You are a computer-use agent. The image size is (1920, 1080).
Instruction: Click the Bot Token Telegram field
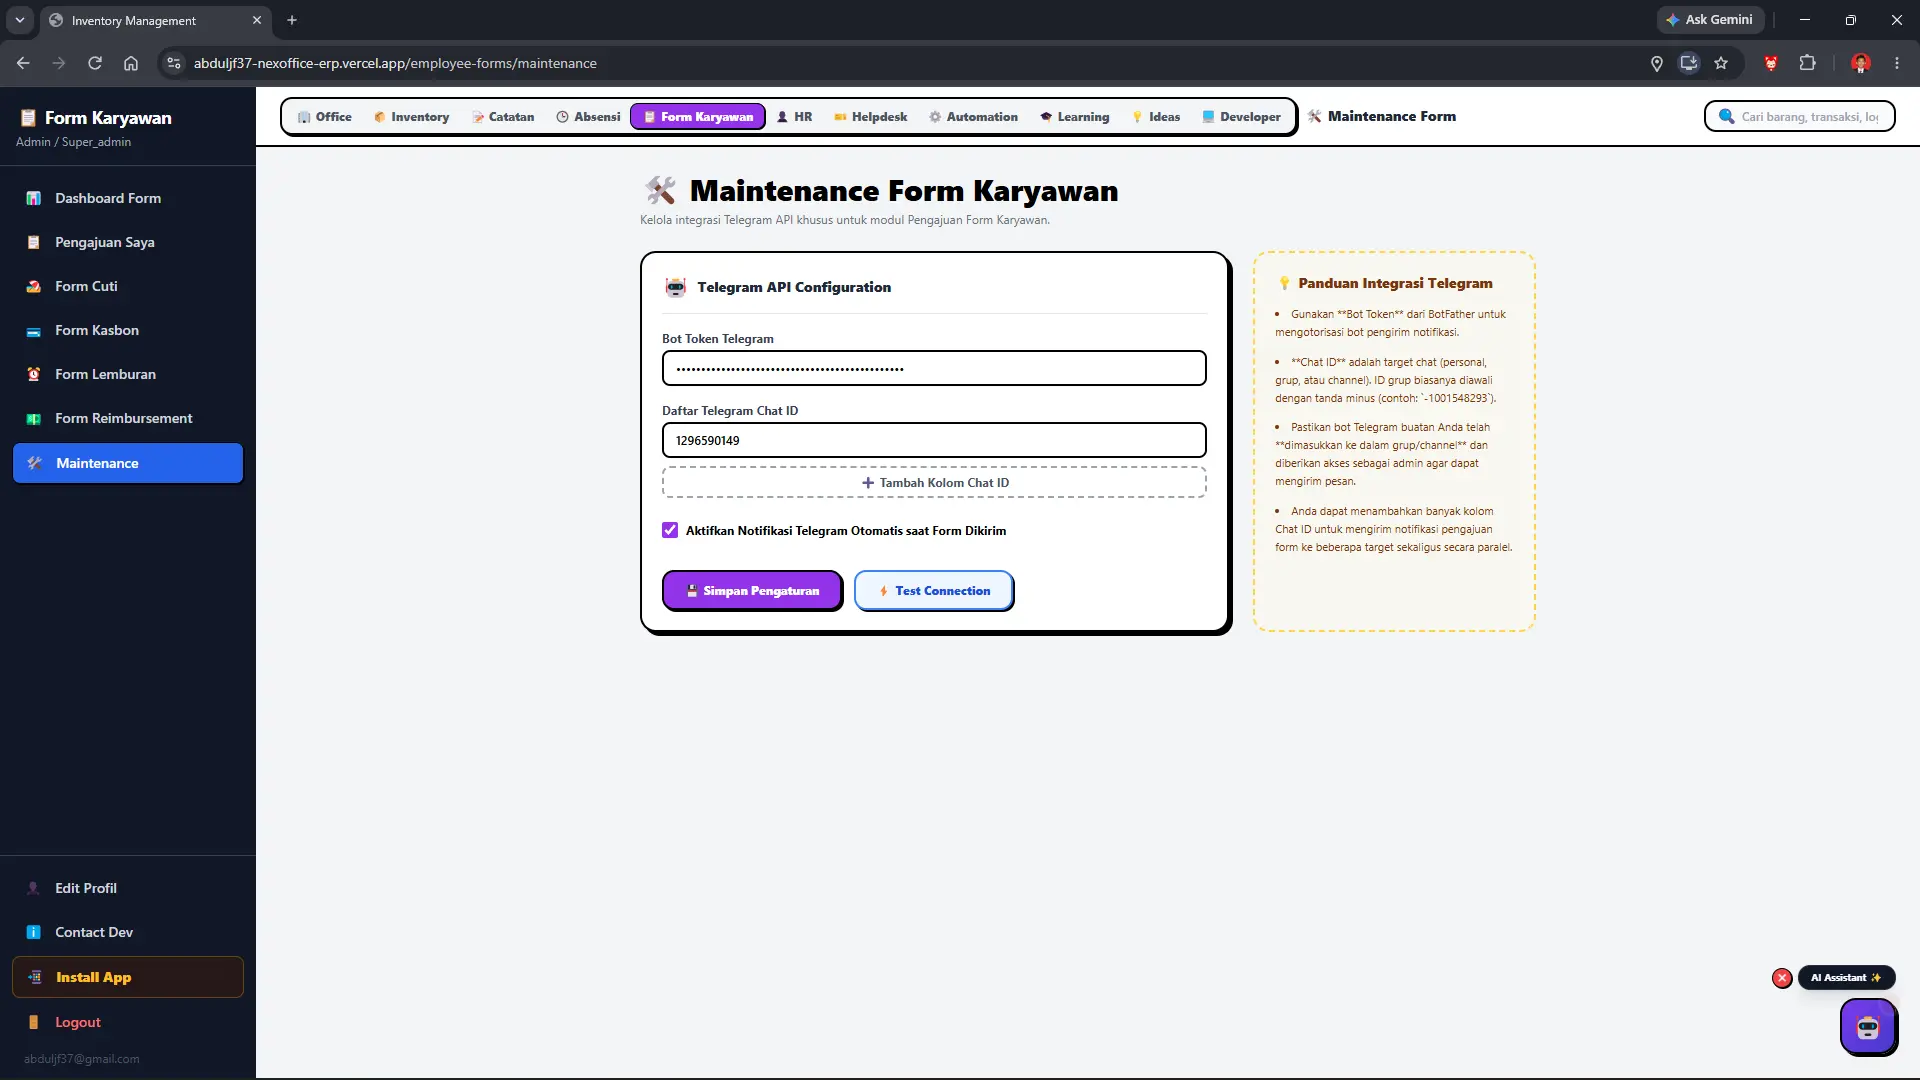pyautogui.click(x=934, y=368)
